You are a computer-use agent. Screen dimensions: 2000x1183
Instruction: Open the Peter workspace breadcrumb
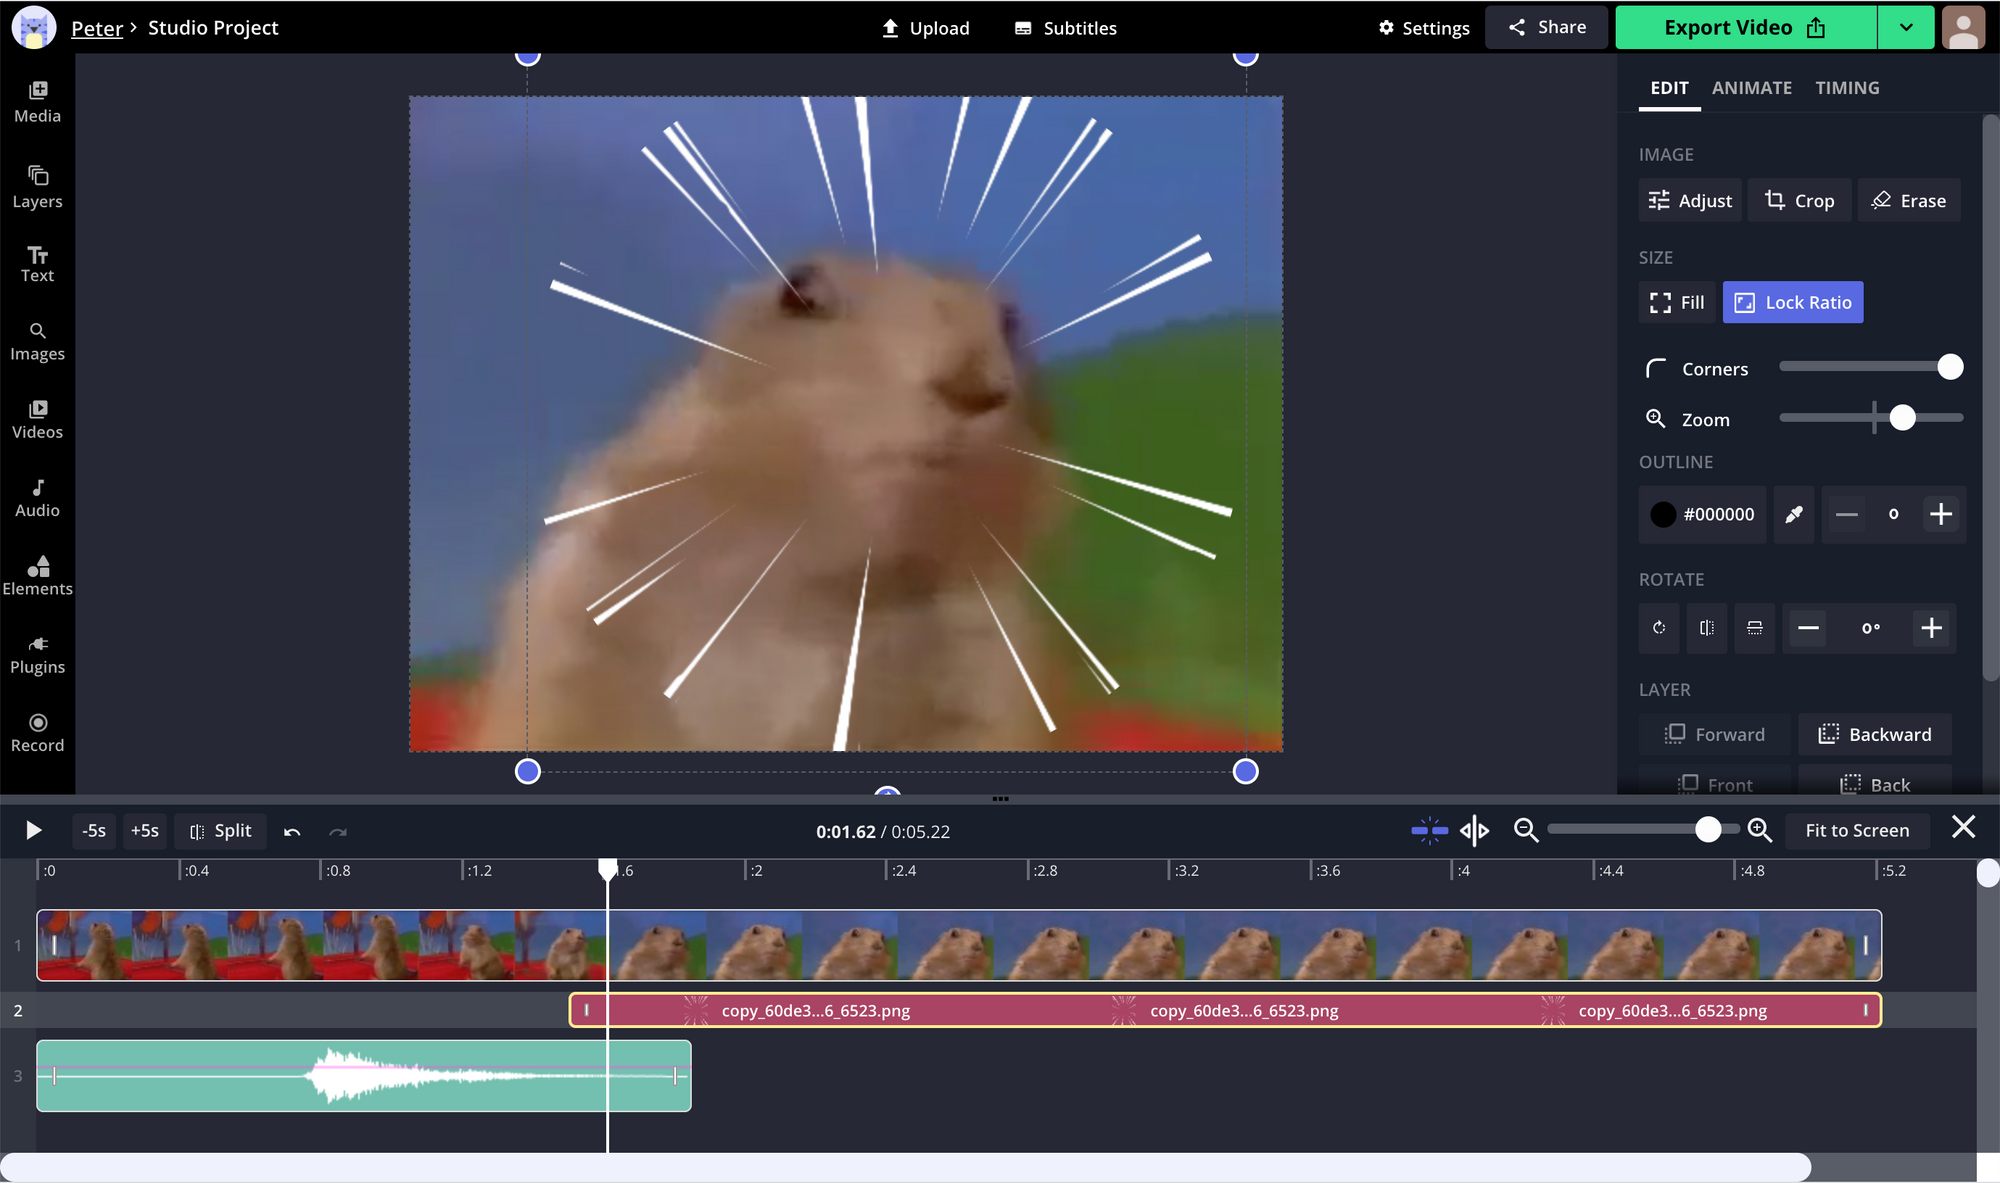pos(97,28)
